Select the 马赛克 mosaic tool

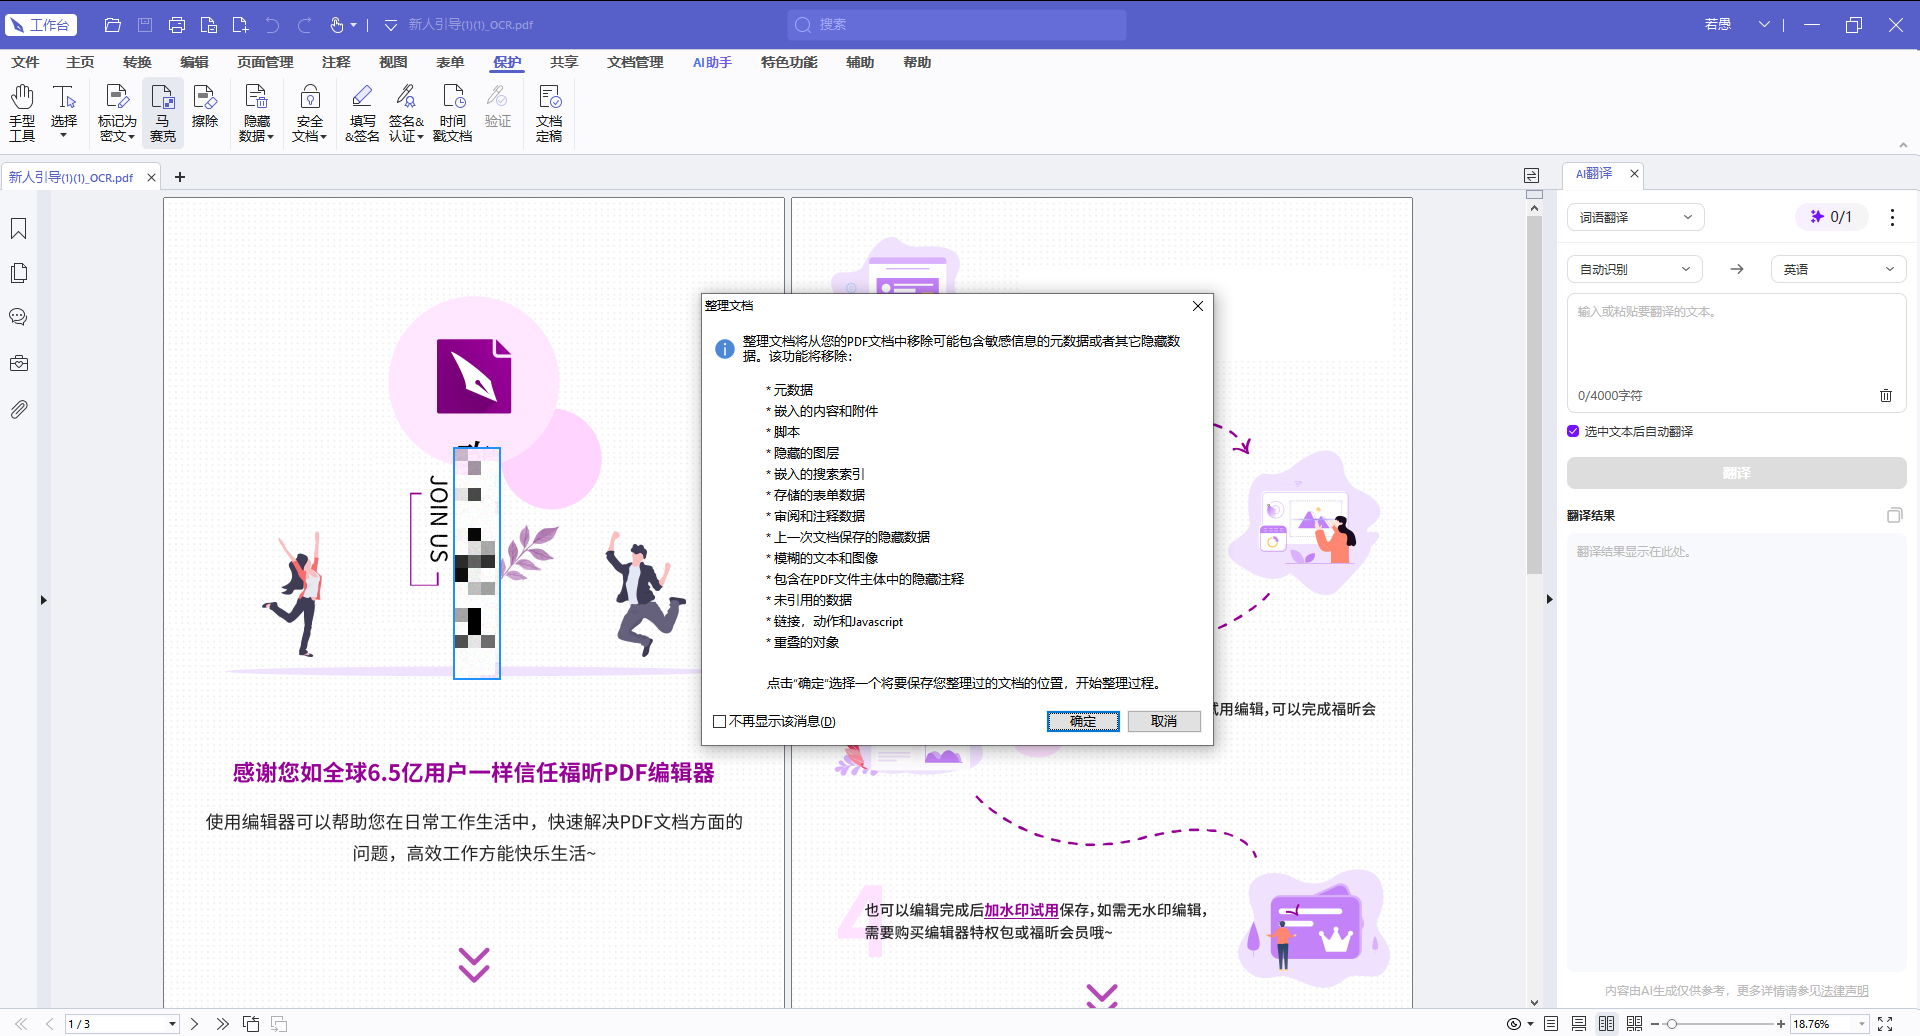point(162,112)
